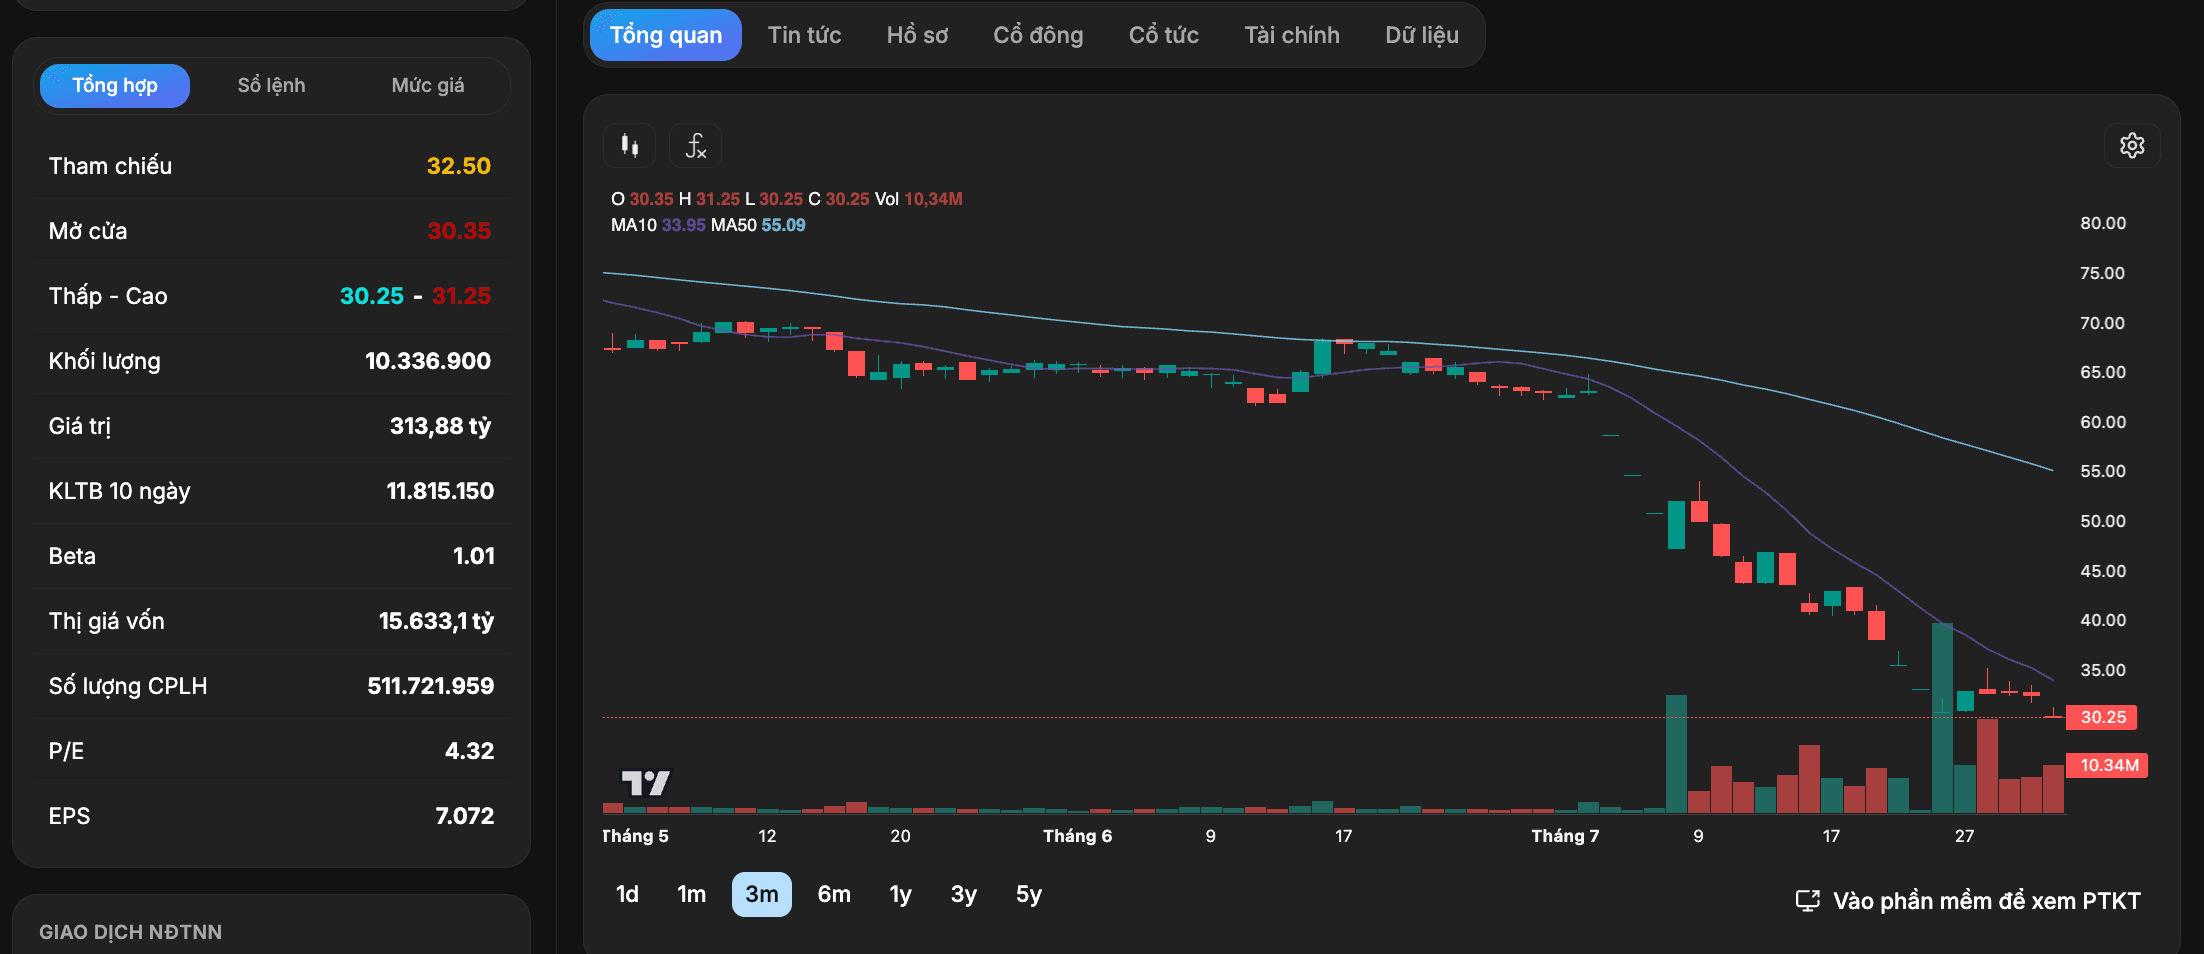
Task: Click the external monitor icon beside PTKT
Action: pos(1807,901)
